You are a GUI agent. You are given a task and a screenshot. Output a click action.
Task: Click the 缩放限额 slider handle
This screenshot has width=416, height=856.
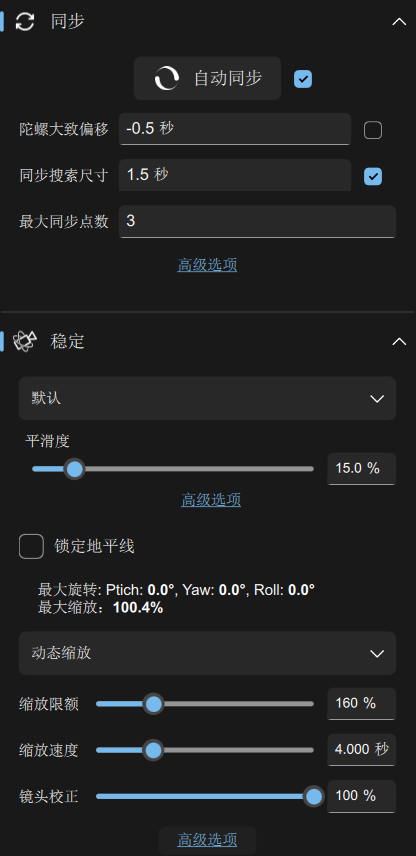click(153, 704)
